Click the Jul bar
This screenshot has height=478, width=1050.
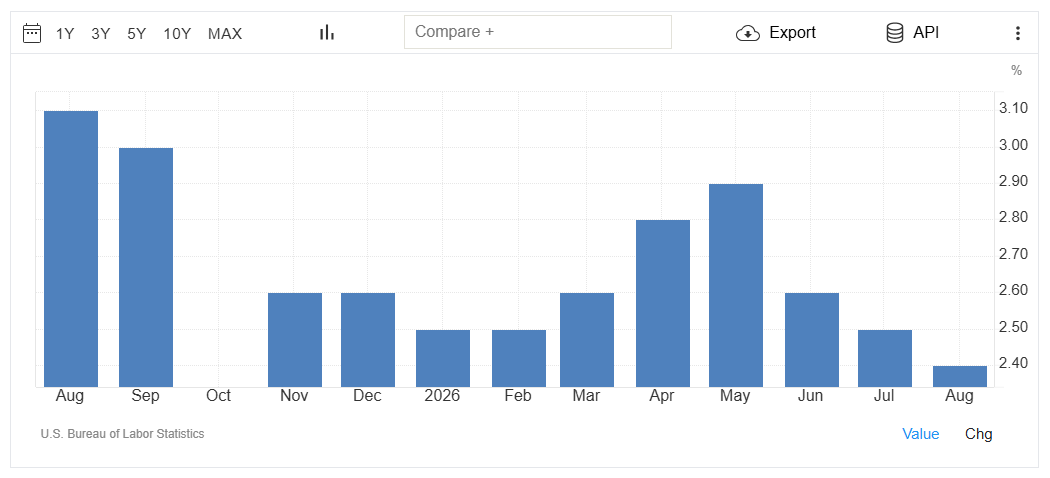(x=885, y=358)
